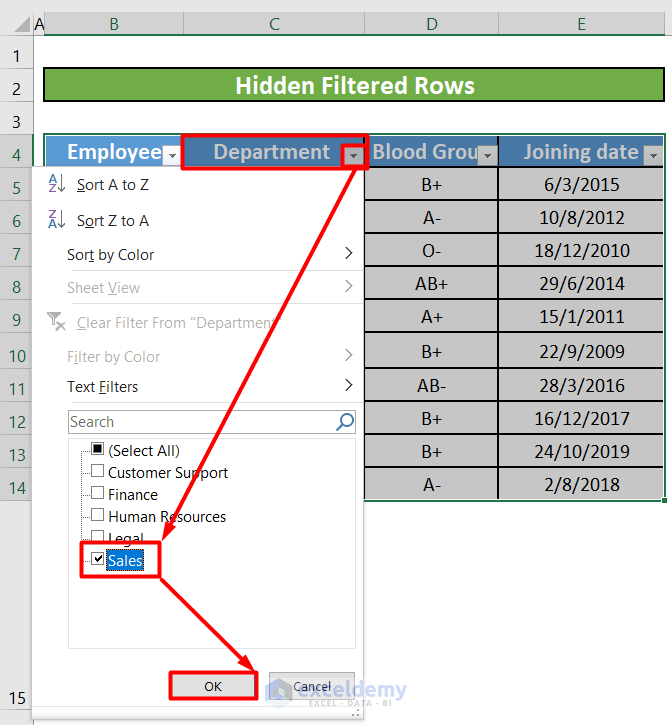Toggle the (Select All) checkbox
Image resolution: width=672 pixels, height=725 pixels.
[x=97, y=449]
